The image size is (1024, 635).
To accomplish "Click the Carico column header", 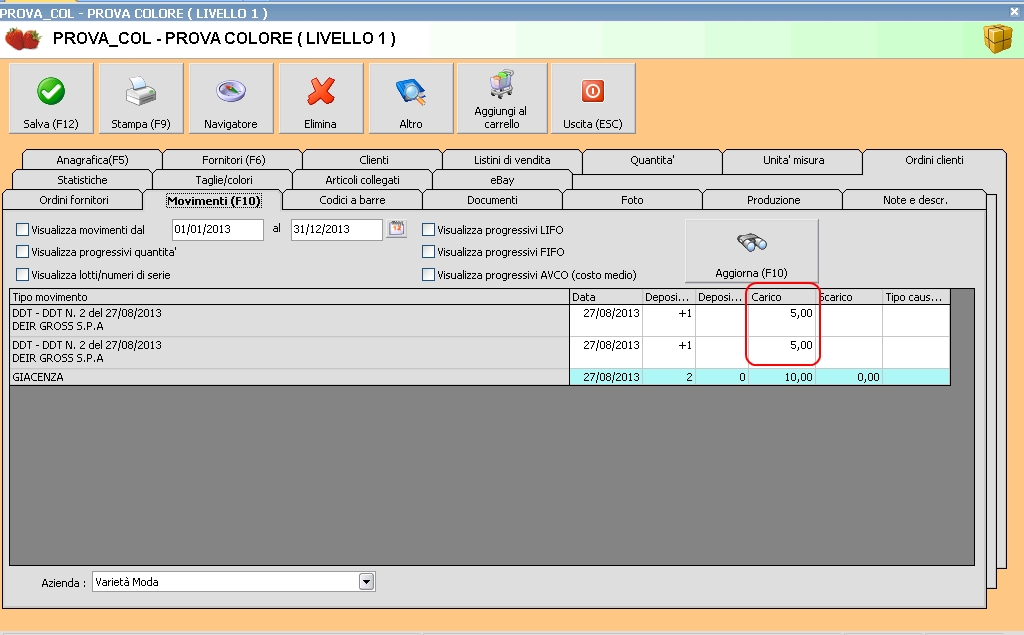I will click(782, 297).
